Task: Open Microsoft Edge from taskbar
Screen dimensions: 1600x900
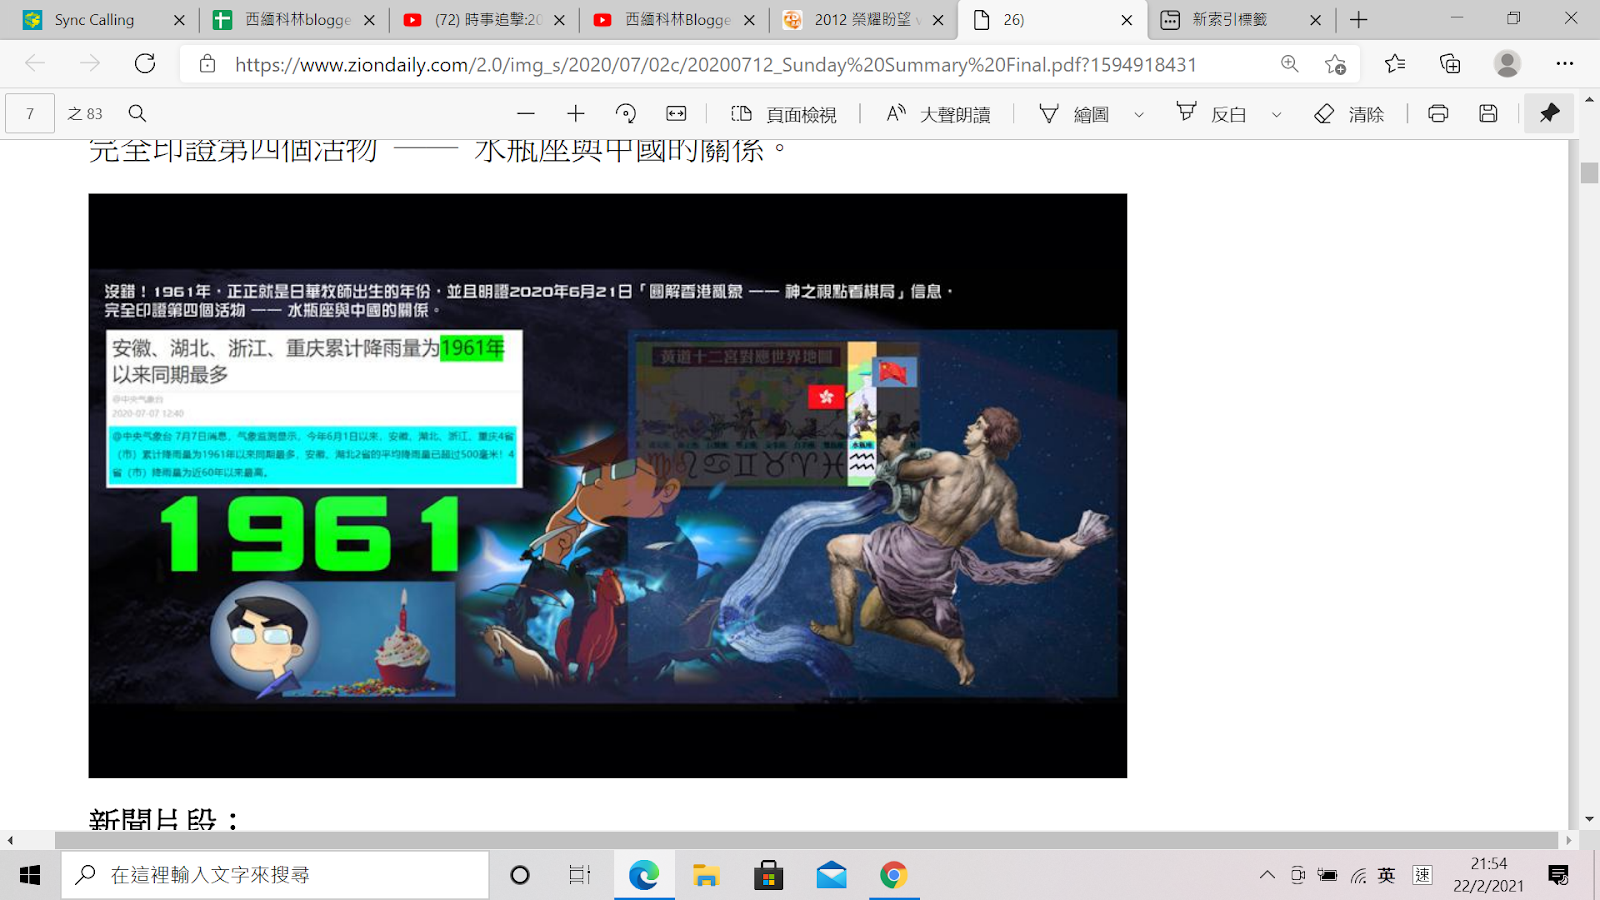Action: click(x=644, y=875)
